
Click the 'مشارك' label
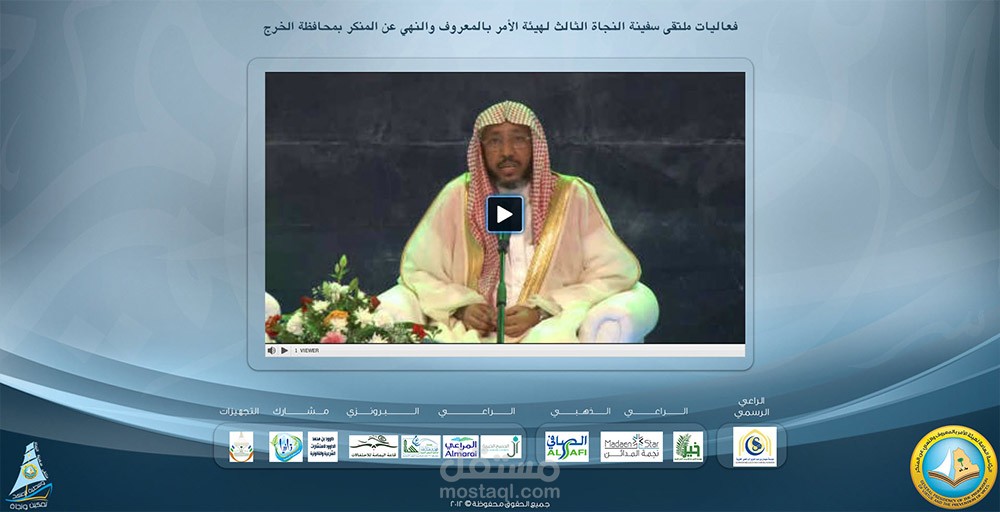point(300,411)
